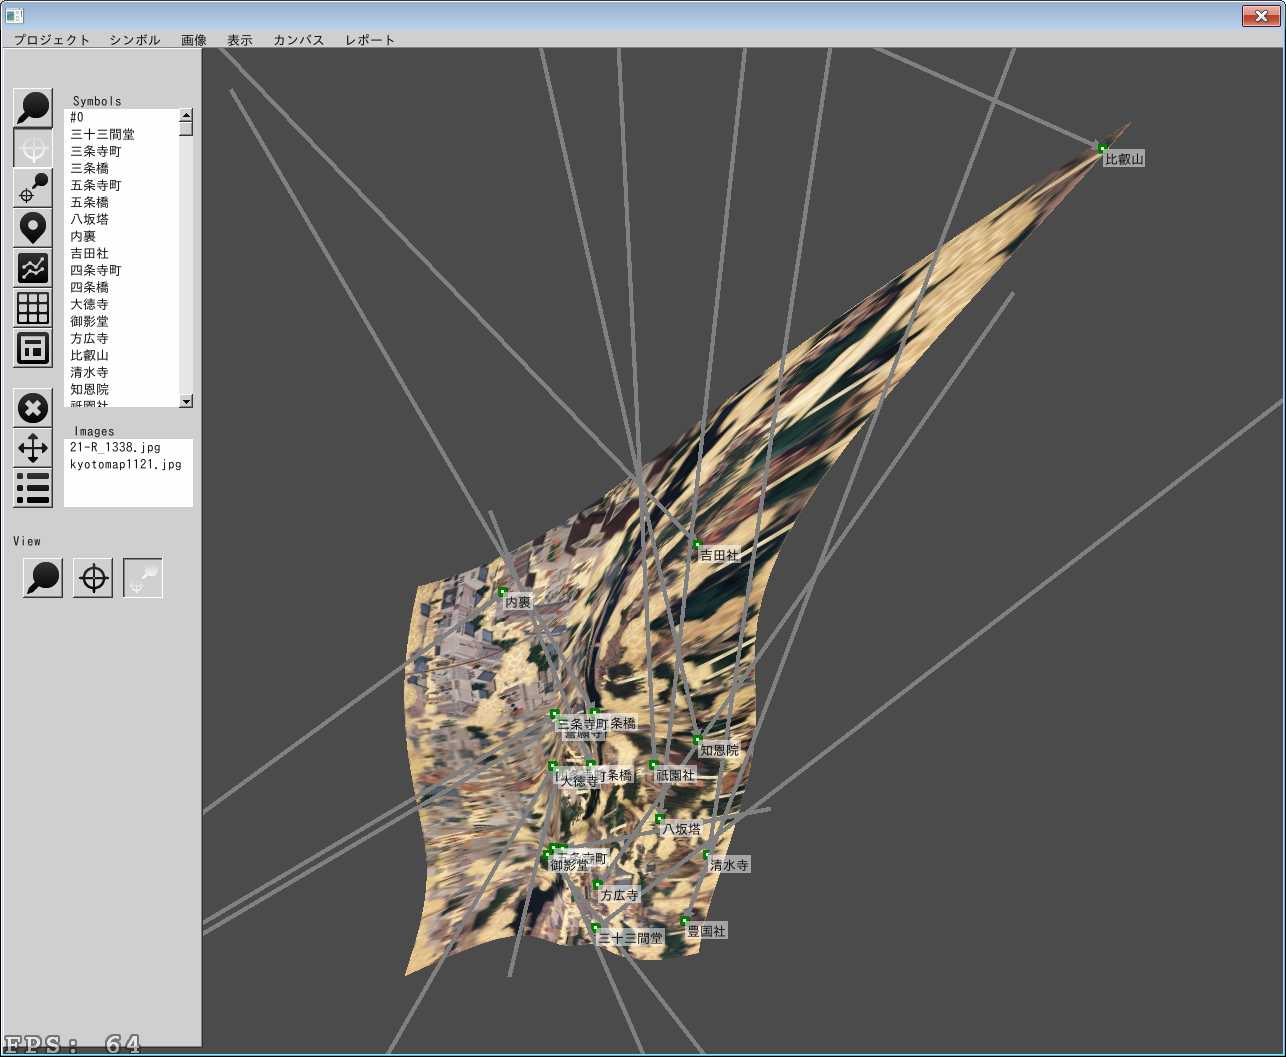Click Symbols list scroll down arrow
The width and height of the screenshot is (1286, 1057).
click(x=186, y=401)
